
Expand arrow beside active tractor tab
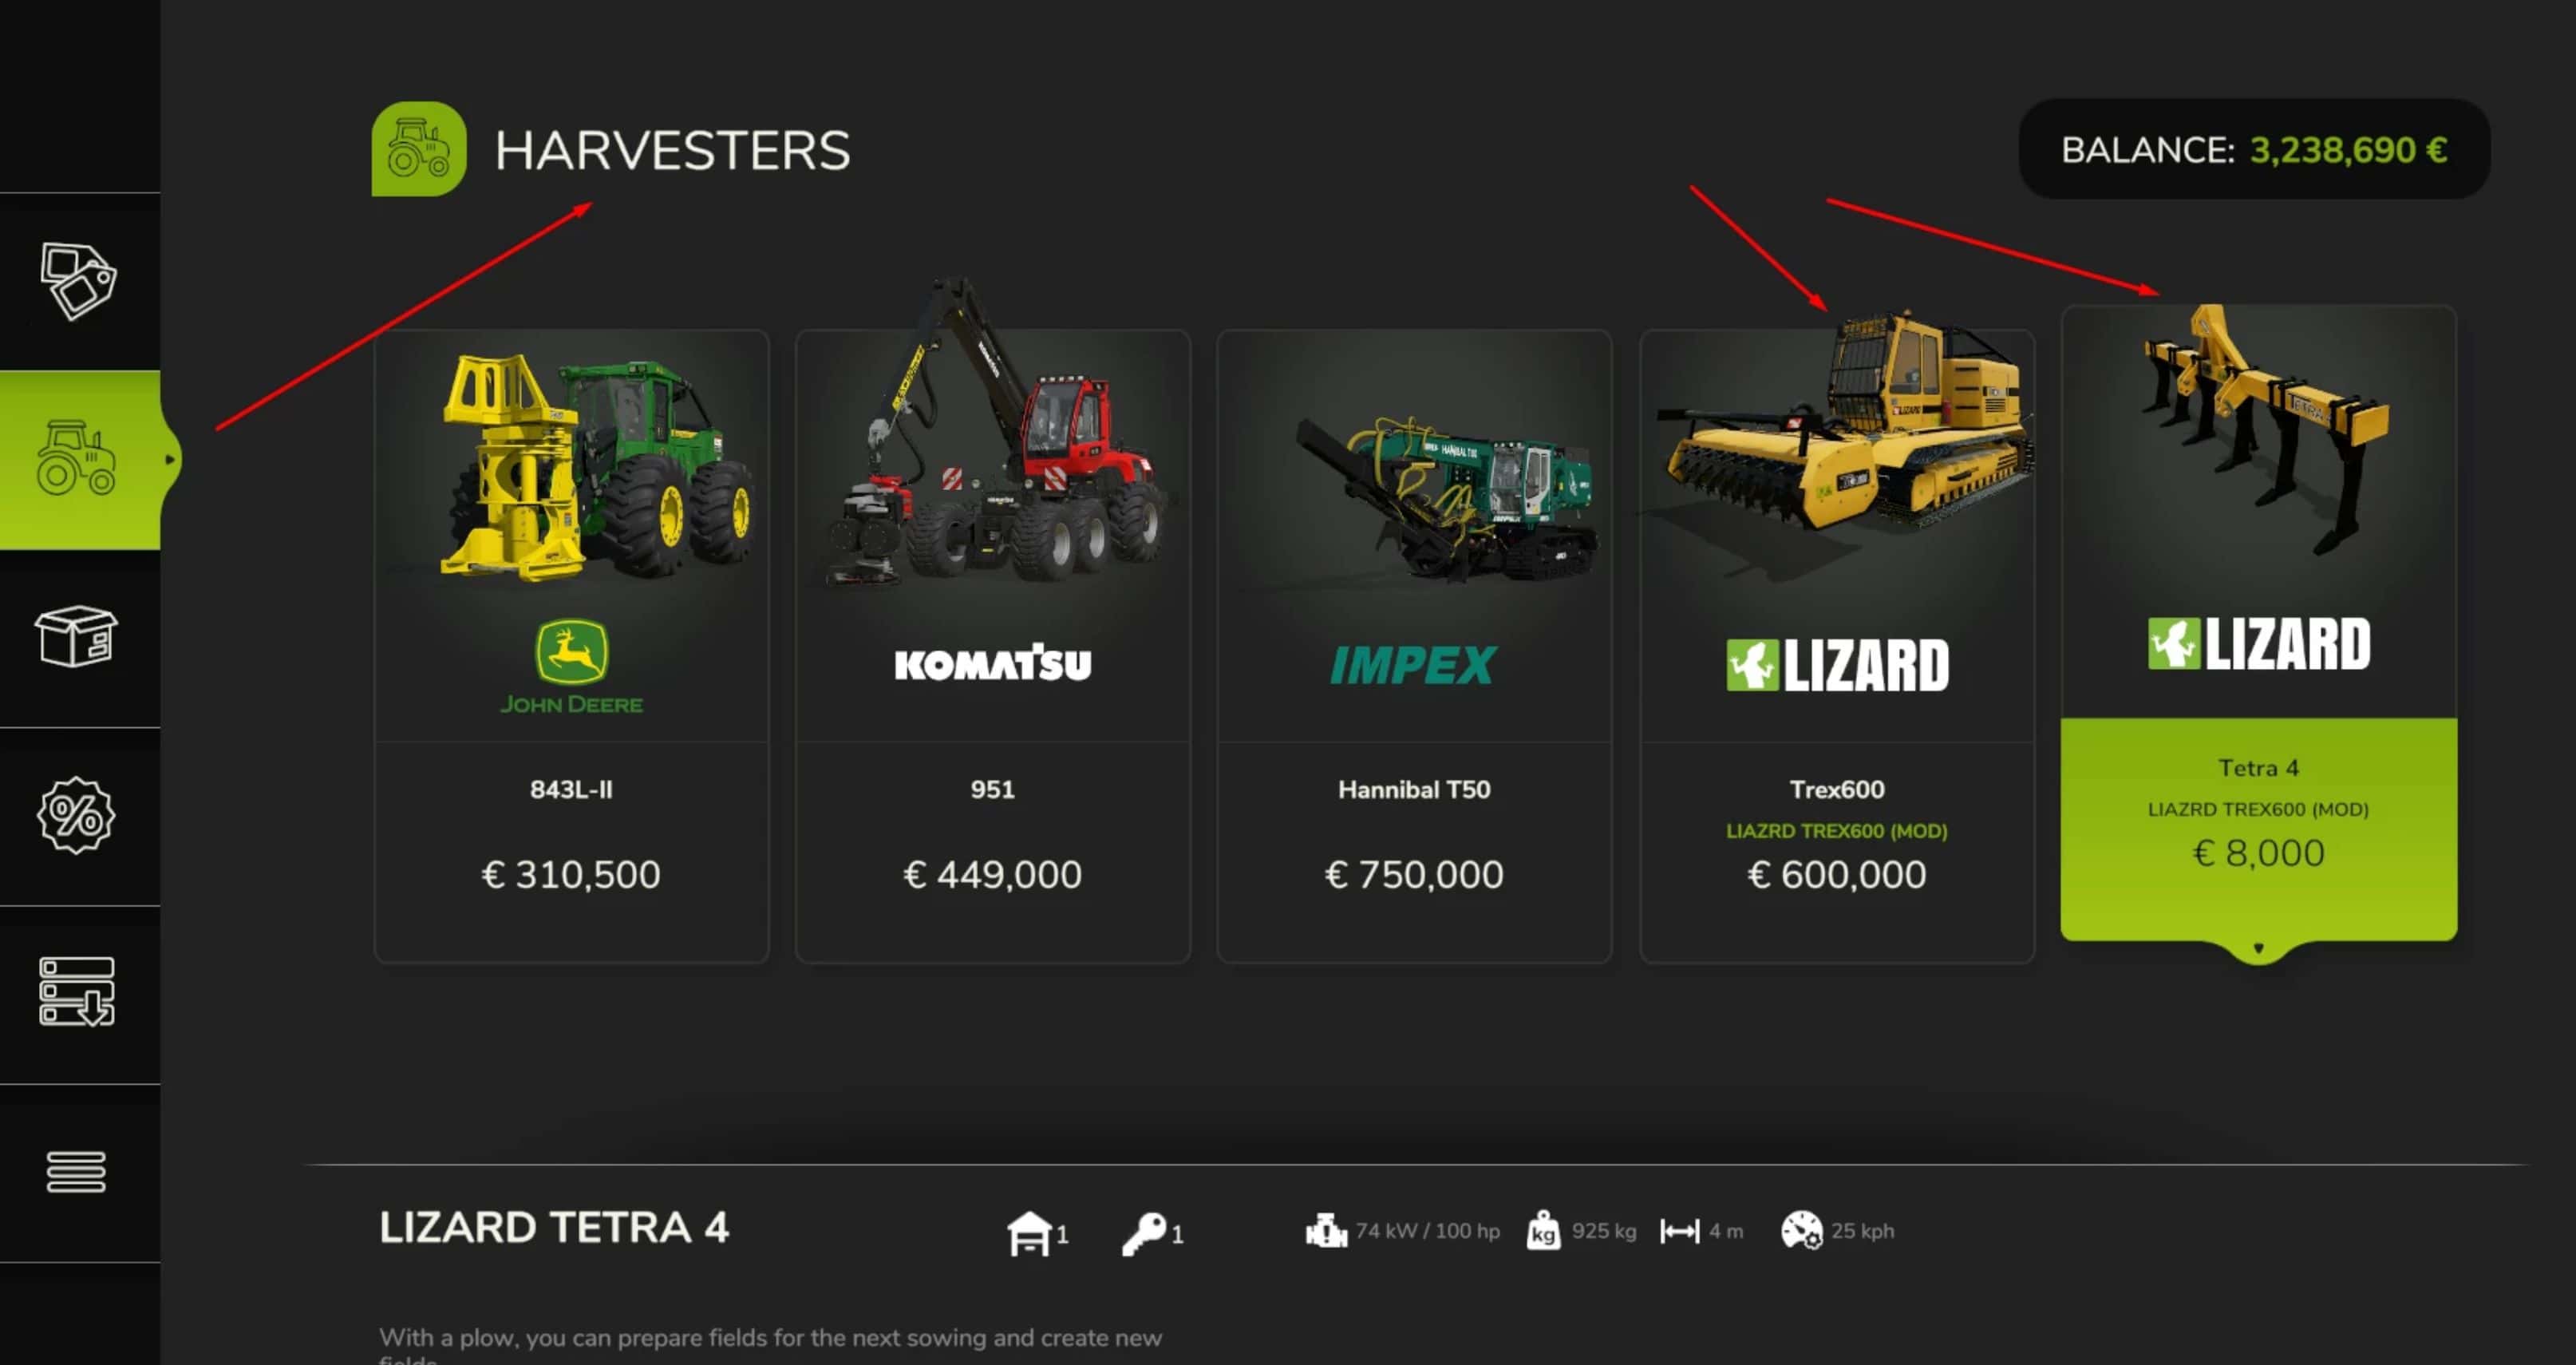170,460
